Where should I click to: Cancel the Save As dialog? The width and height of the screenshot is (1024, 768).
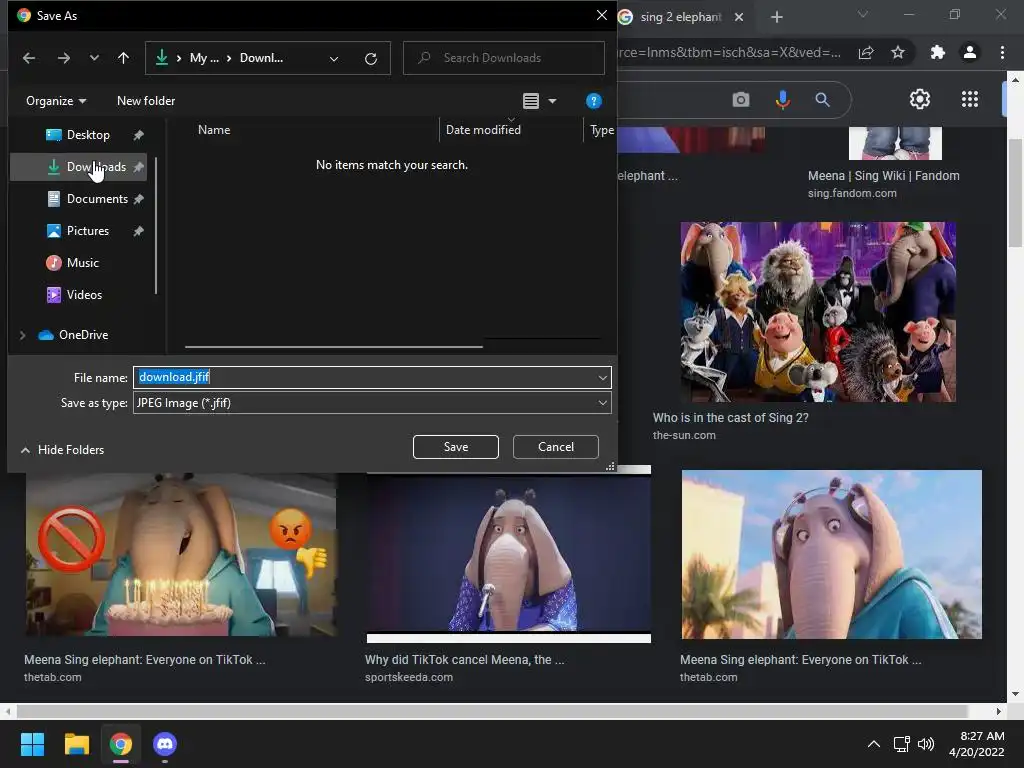click(x=556, y=447)
